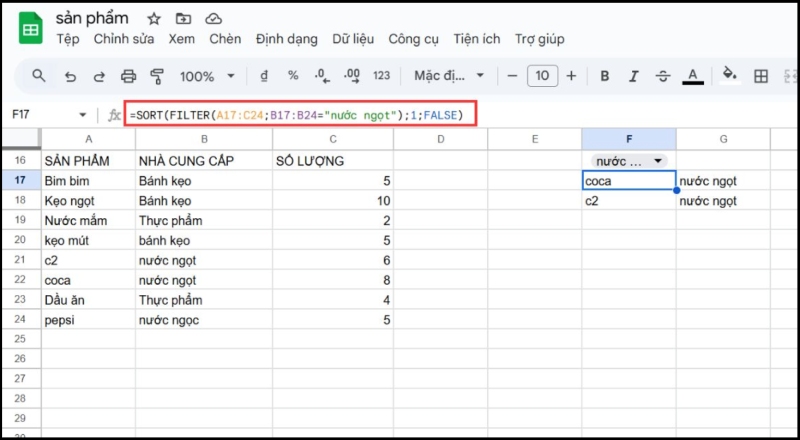Click cell c2 in column F
Screen dimensions: 800x440
point(629,201)
